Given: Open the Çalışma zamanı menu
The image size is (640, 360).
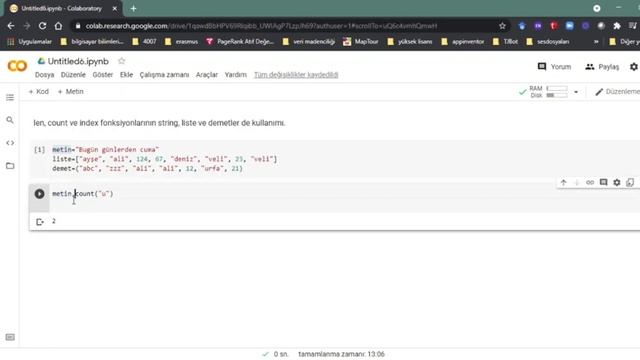Looking at the screenshot, I should [164, 75].
